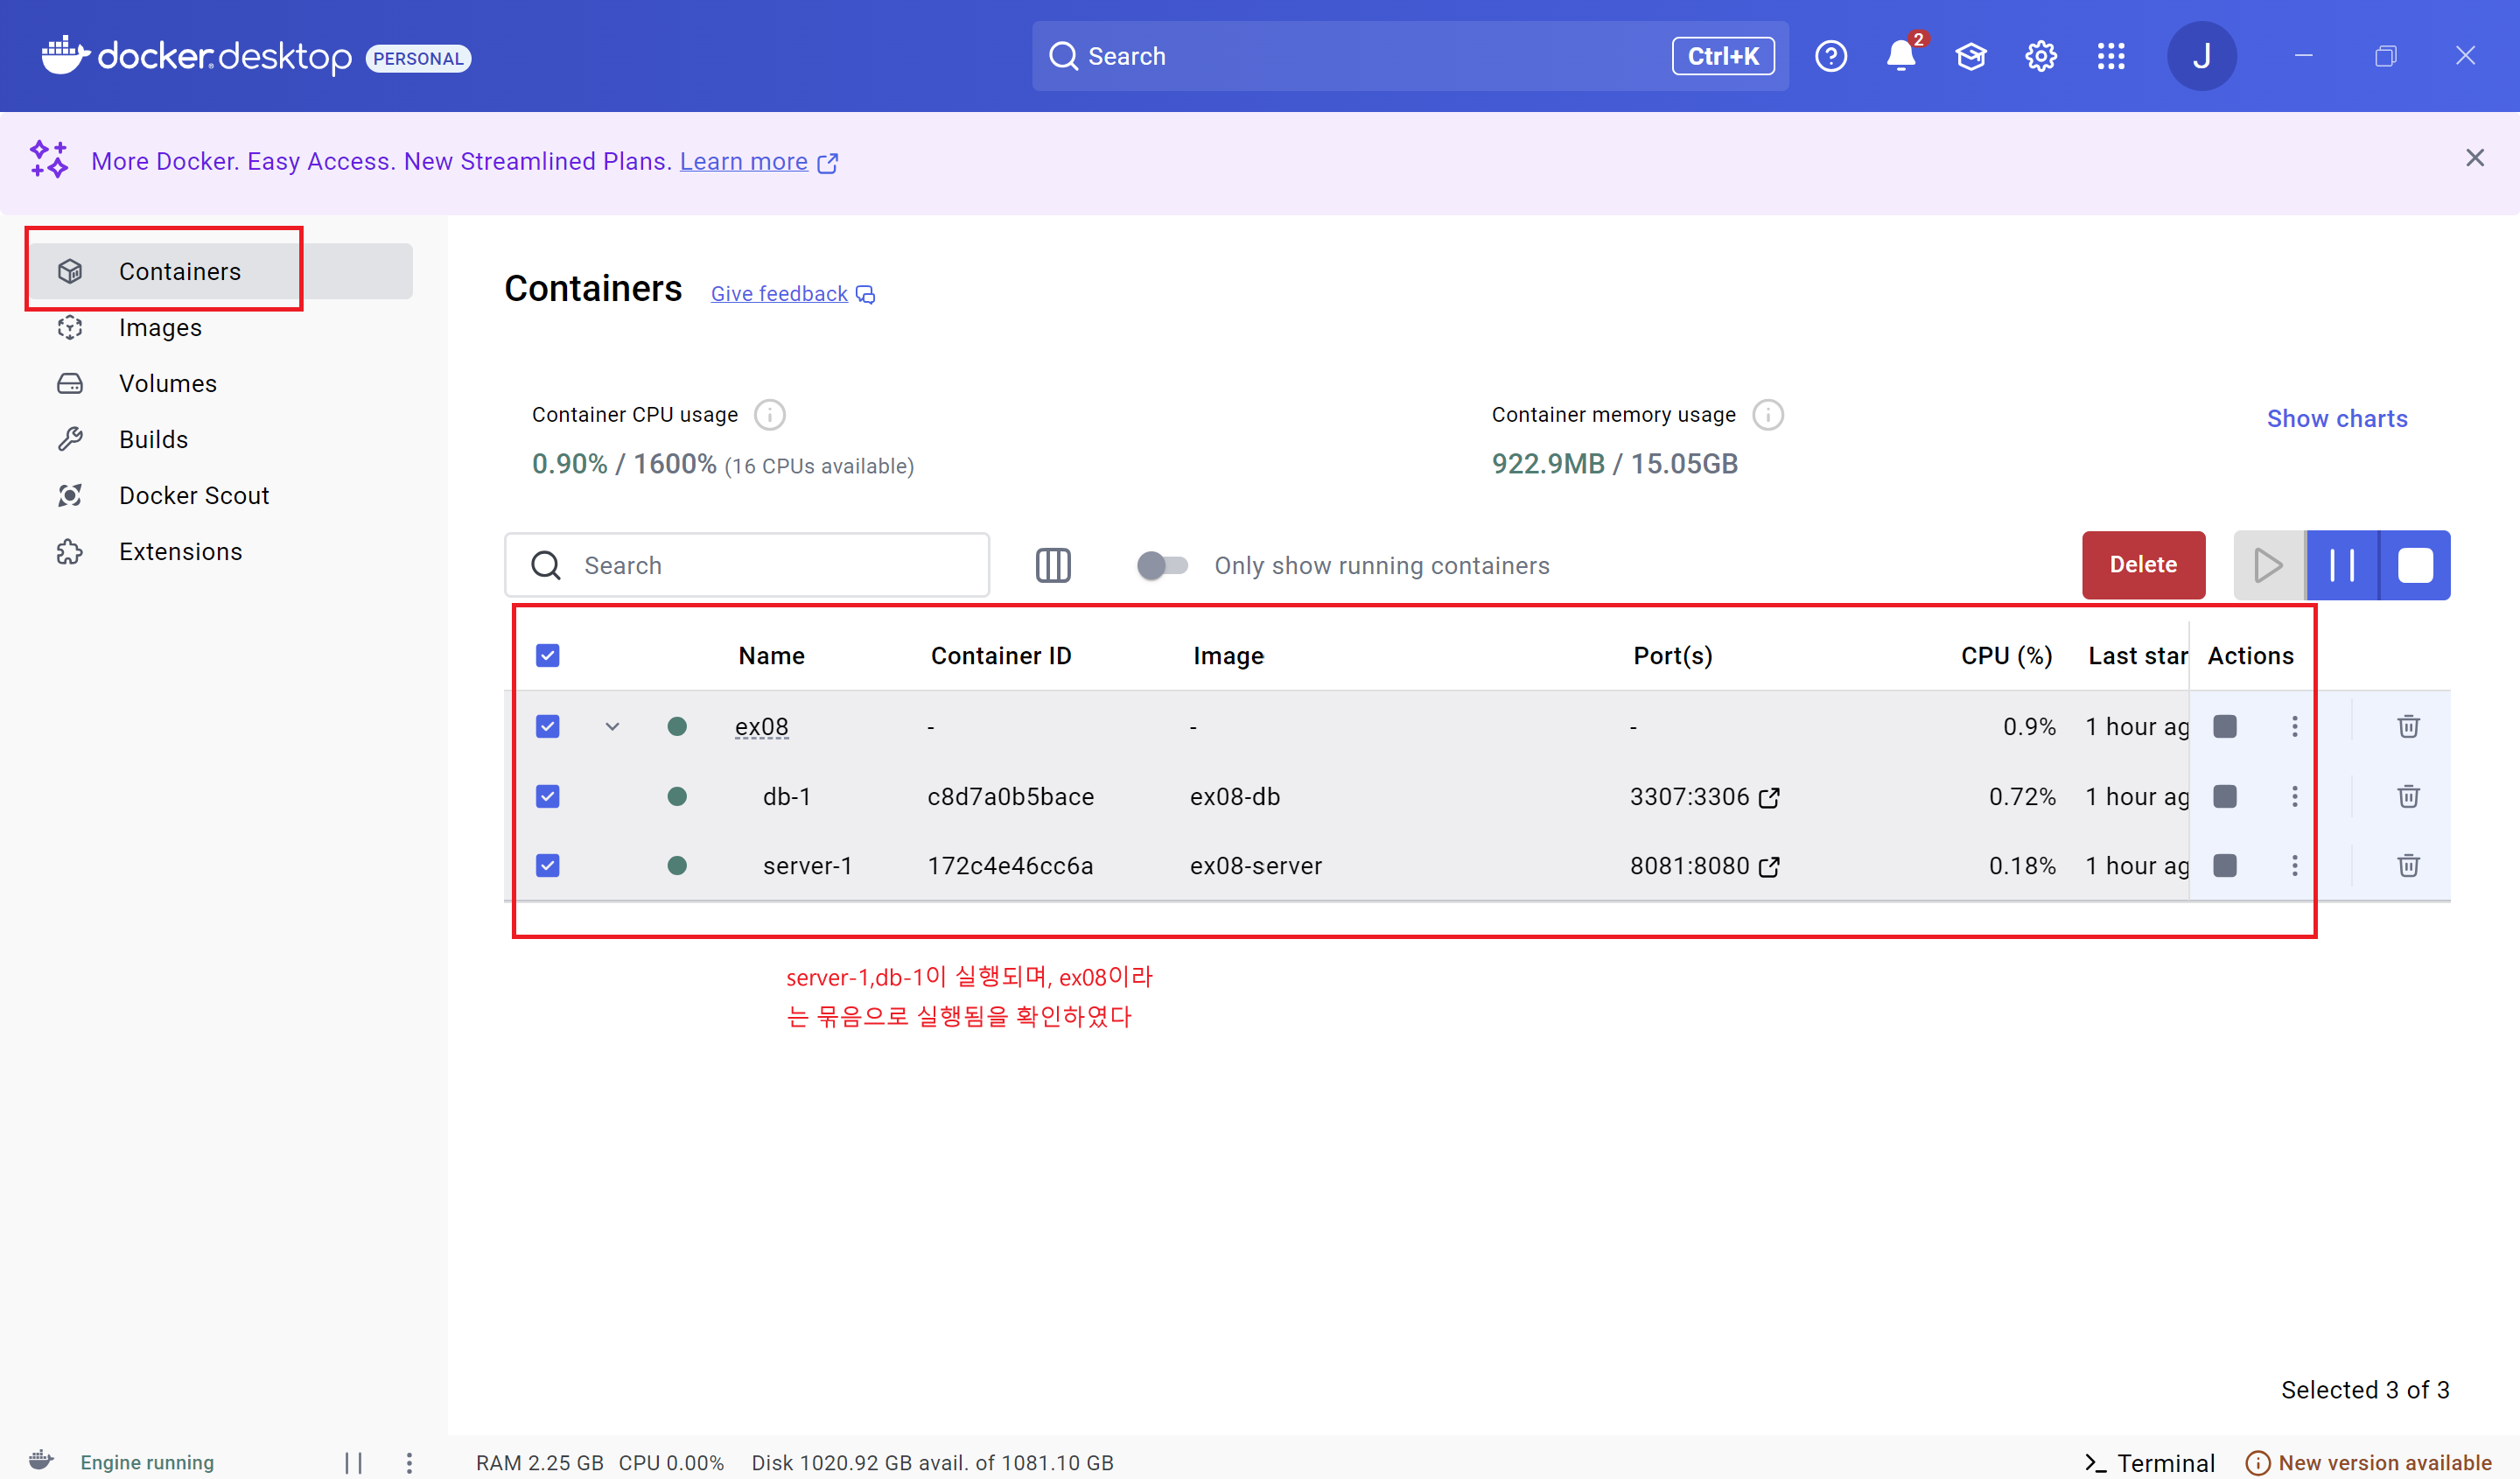Screen dimensions: 2520x1479
Task: Click the help question mark icon
Action: (x=1830, y=56)
